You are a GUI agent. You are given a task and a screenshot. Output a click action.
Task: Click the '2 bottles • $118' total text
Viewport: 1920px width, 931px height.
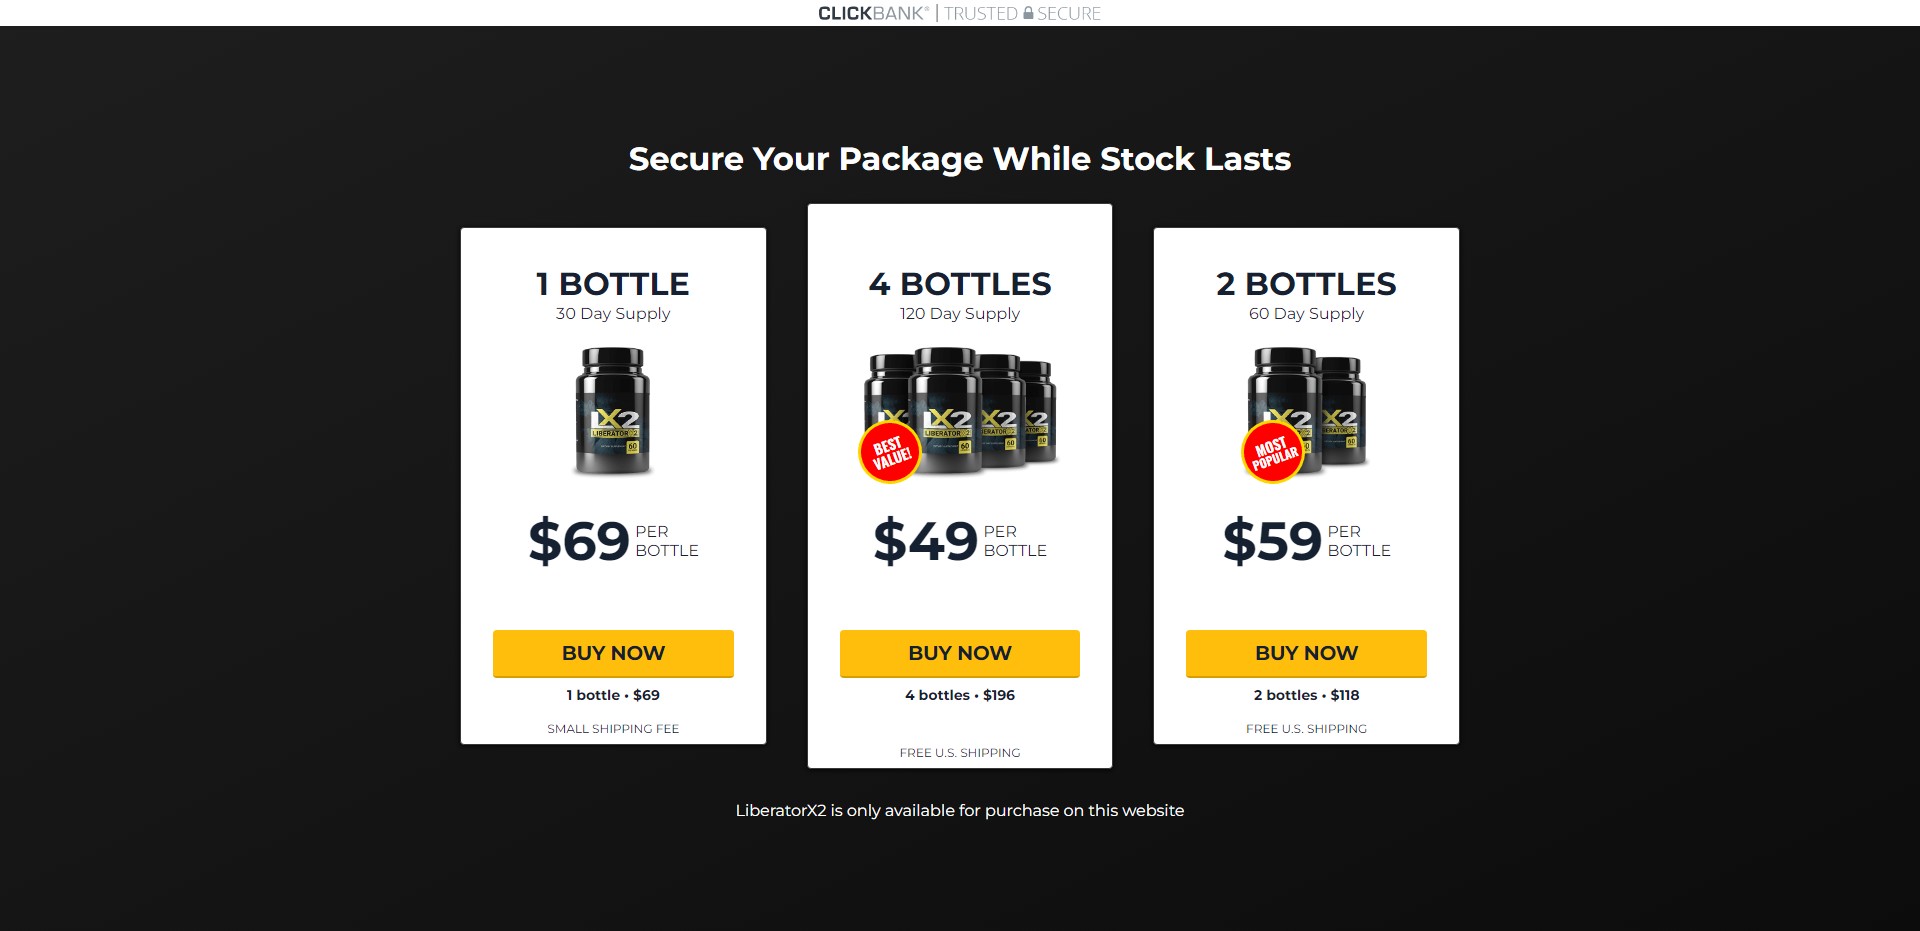pos(1306,695)
